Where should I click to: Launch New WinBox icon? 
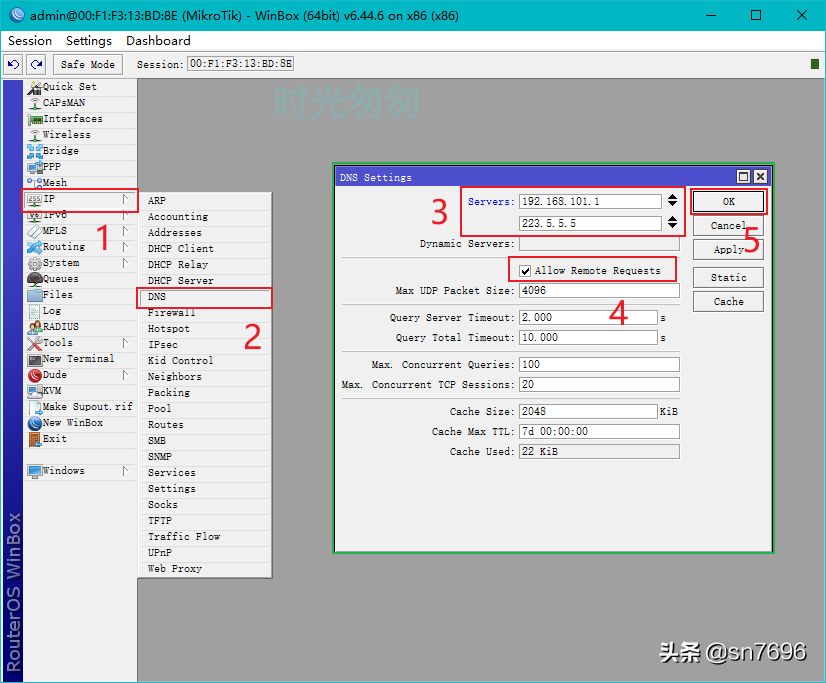tap(35, 423)
